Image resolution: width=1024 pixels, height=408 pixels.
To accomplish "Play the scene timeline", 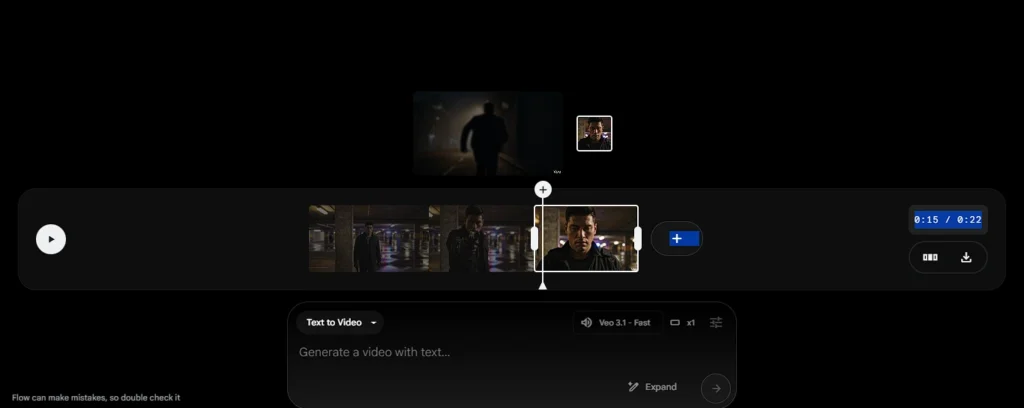I will tap(51, 239).
